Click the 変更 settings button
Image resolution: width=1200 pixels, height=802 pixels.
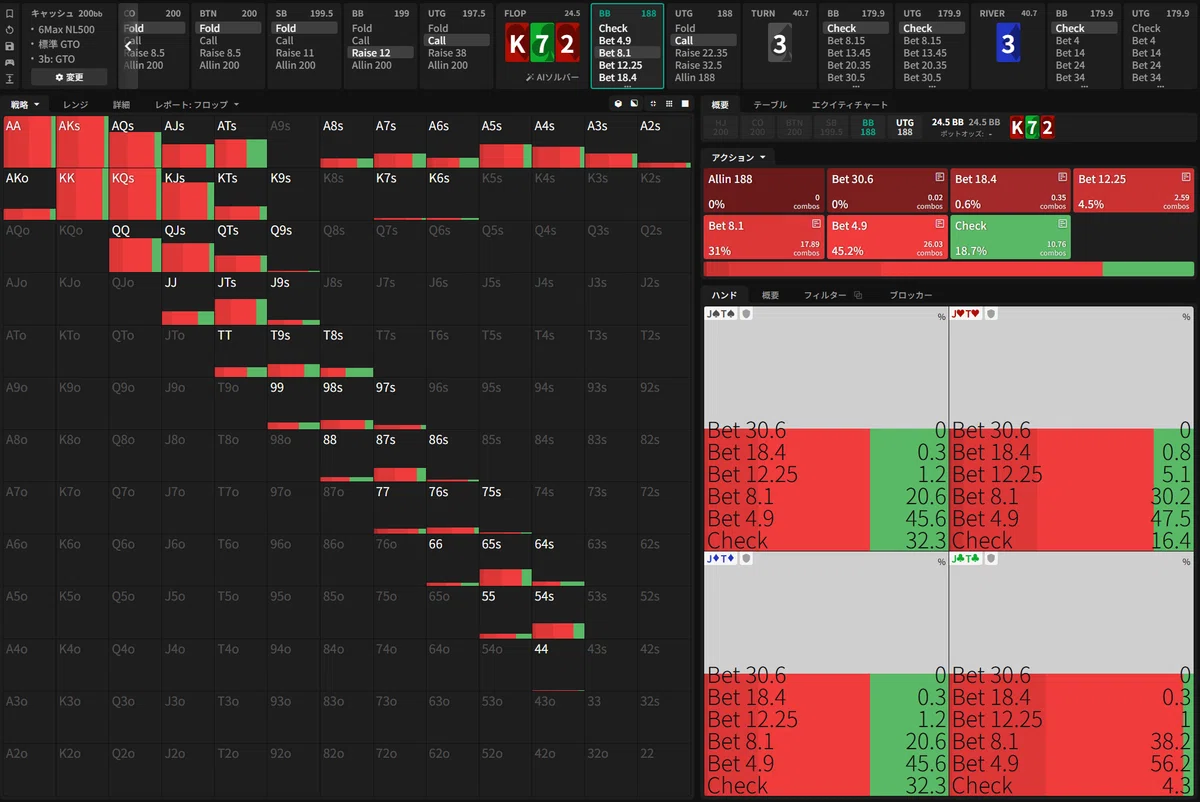[69, 77]
